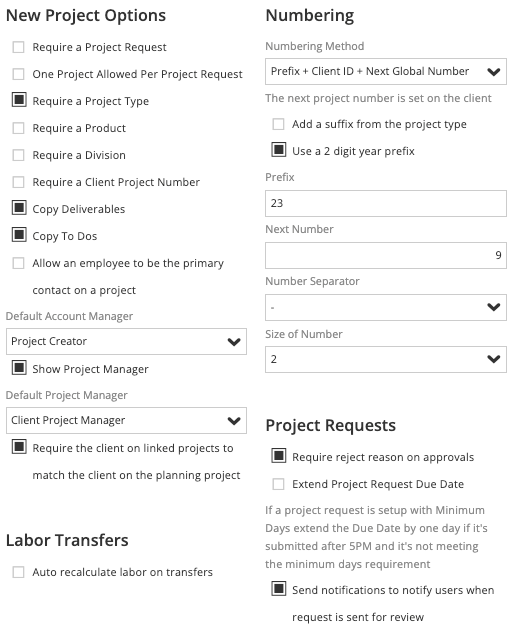The width and height of the screenshot is (517, 626).
Task: Check One Project Allowed Per Project Request
Action: pyautogui.click(x=18, y=74)
